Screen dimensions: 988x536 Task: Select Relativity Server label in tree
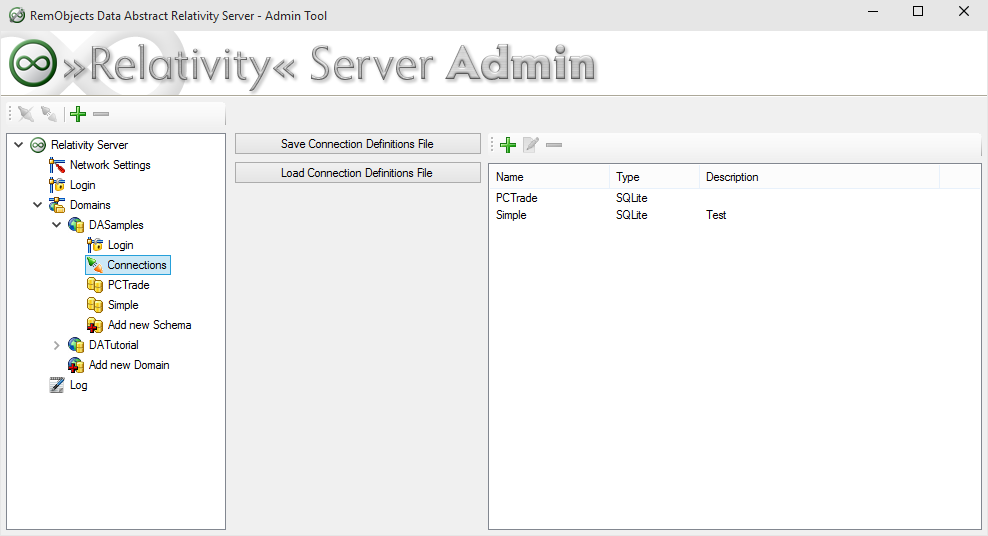click(89, 145)
